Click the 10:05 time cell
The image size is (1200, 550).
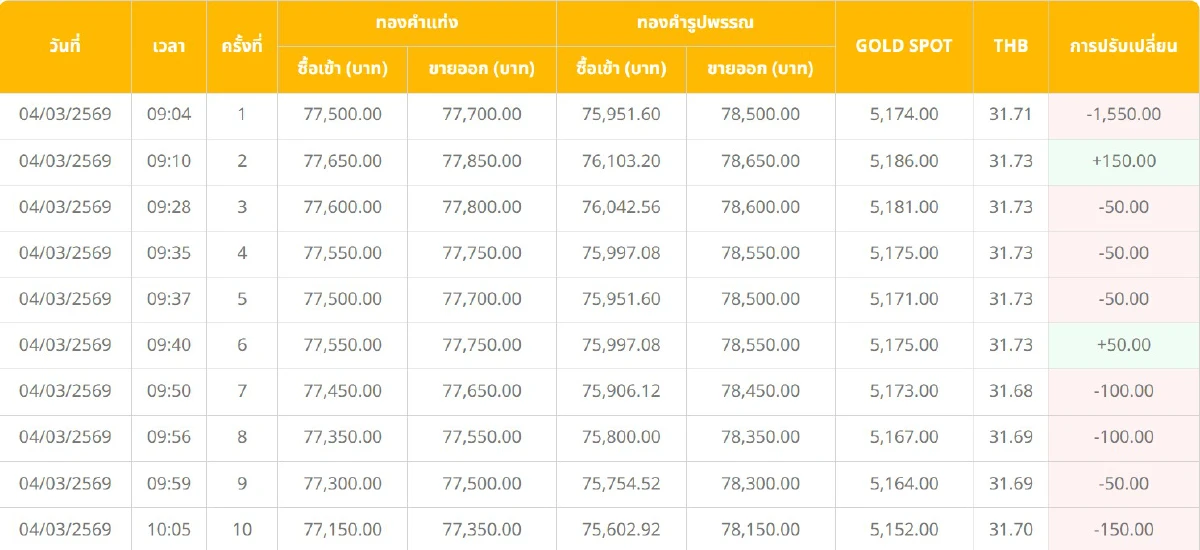169,529
